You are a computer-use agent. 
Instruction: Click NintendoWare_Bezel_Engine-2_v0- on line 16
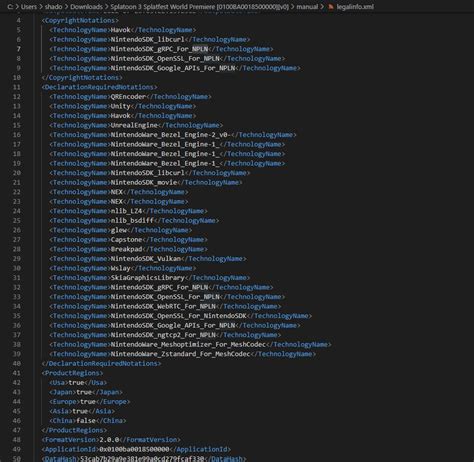pyautogui.click(x=171, y=135)
